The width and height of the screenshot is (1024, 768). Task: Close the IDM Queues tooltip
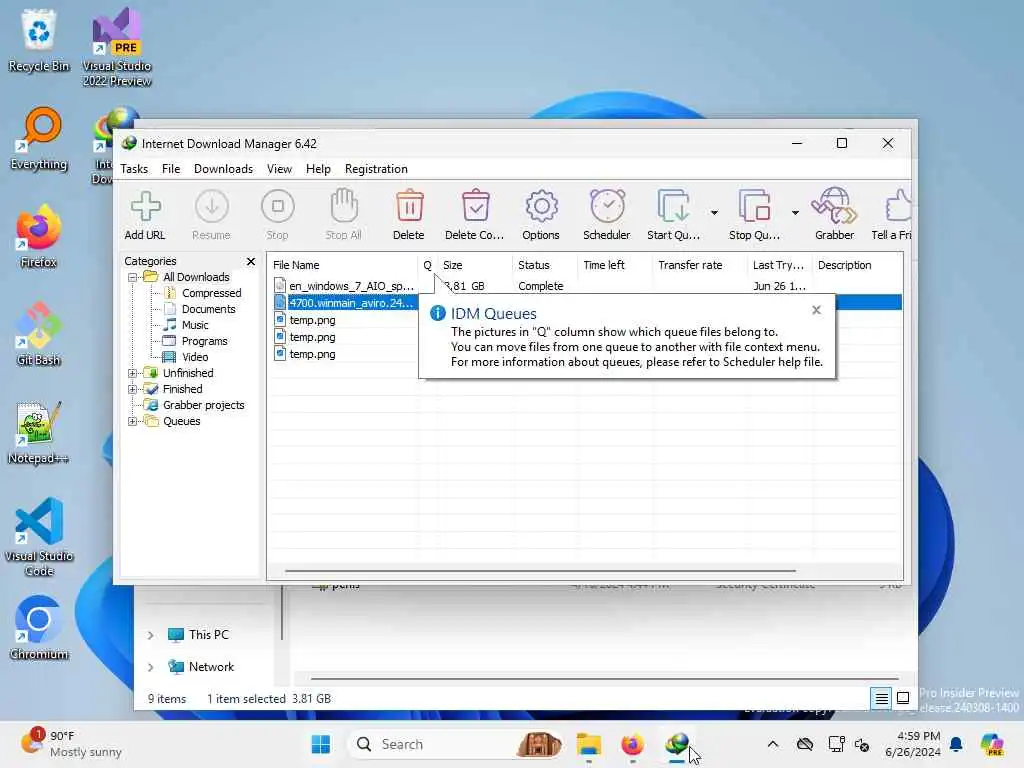[816, 311]
